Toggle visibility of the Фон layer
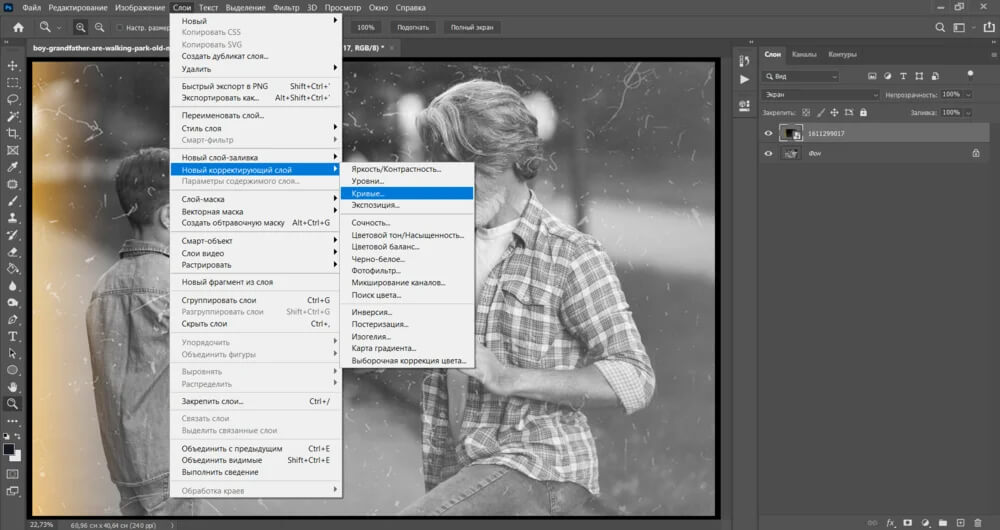 (x=768, y=153)
